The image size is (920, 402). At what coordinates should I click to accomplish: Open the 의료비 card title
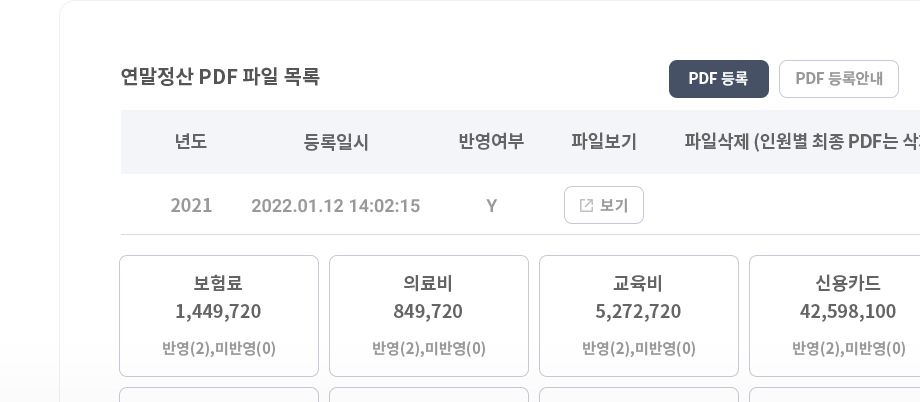pos(428,283)
